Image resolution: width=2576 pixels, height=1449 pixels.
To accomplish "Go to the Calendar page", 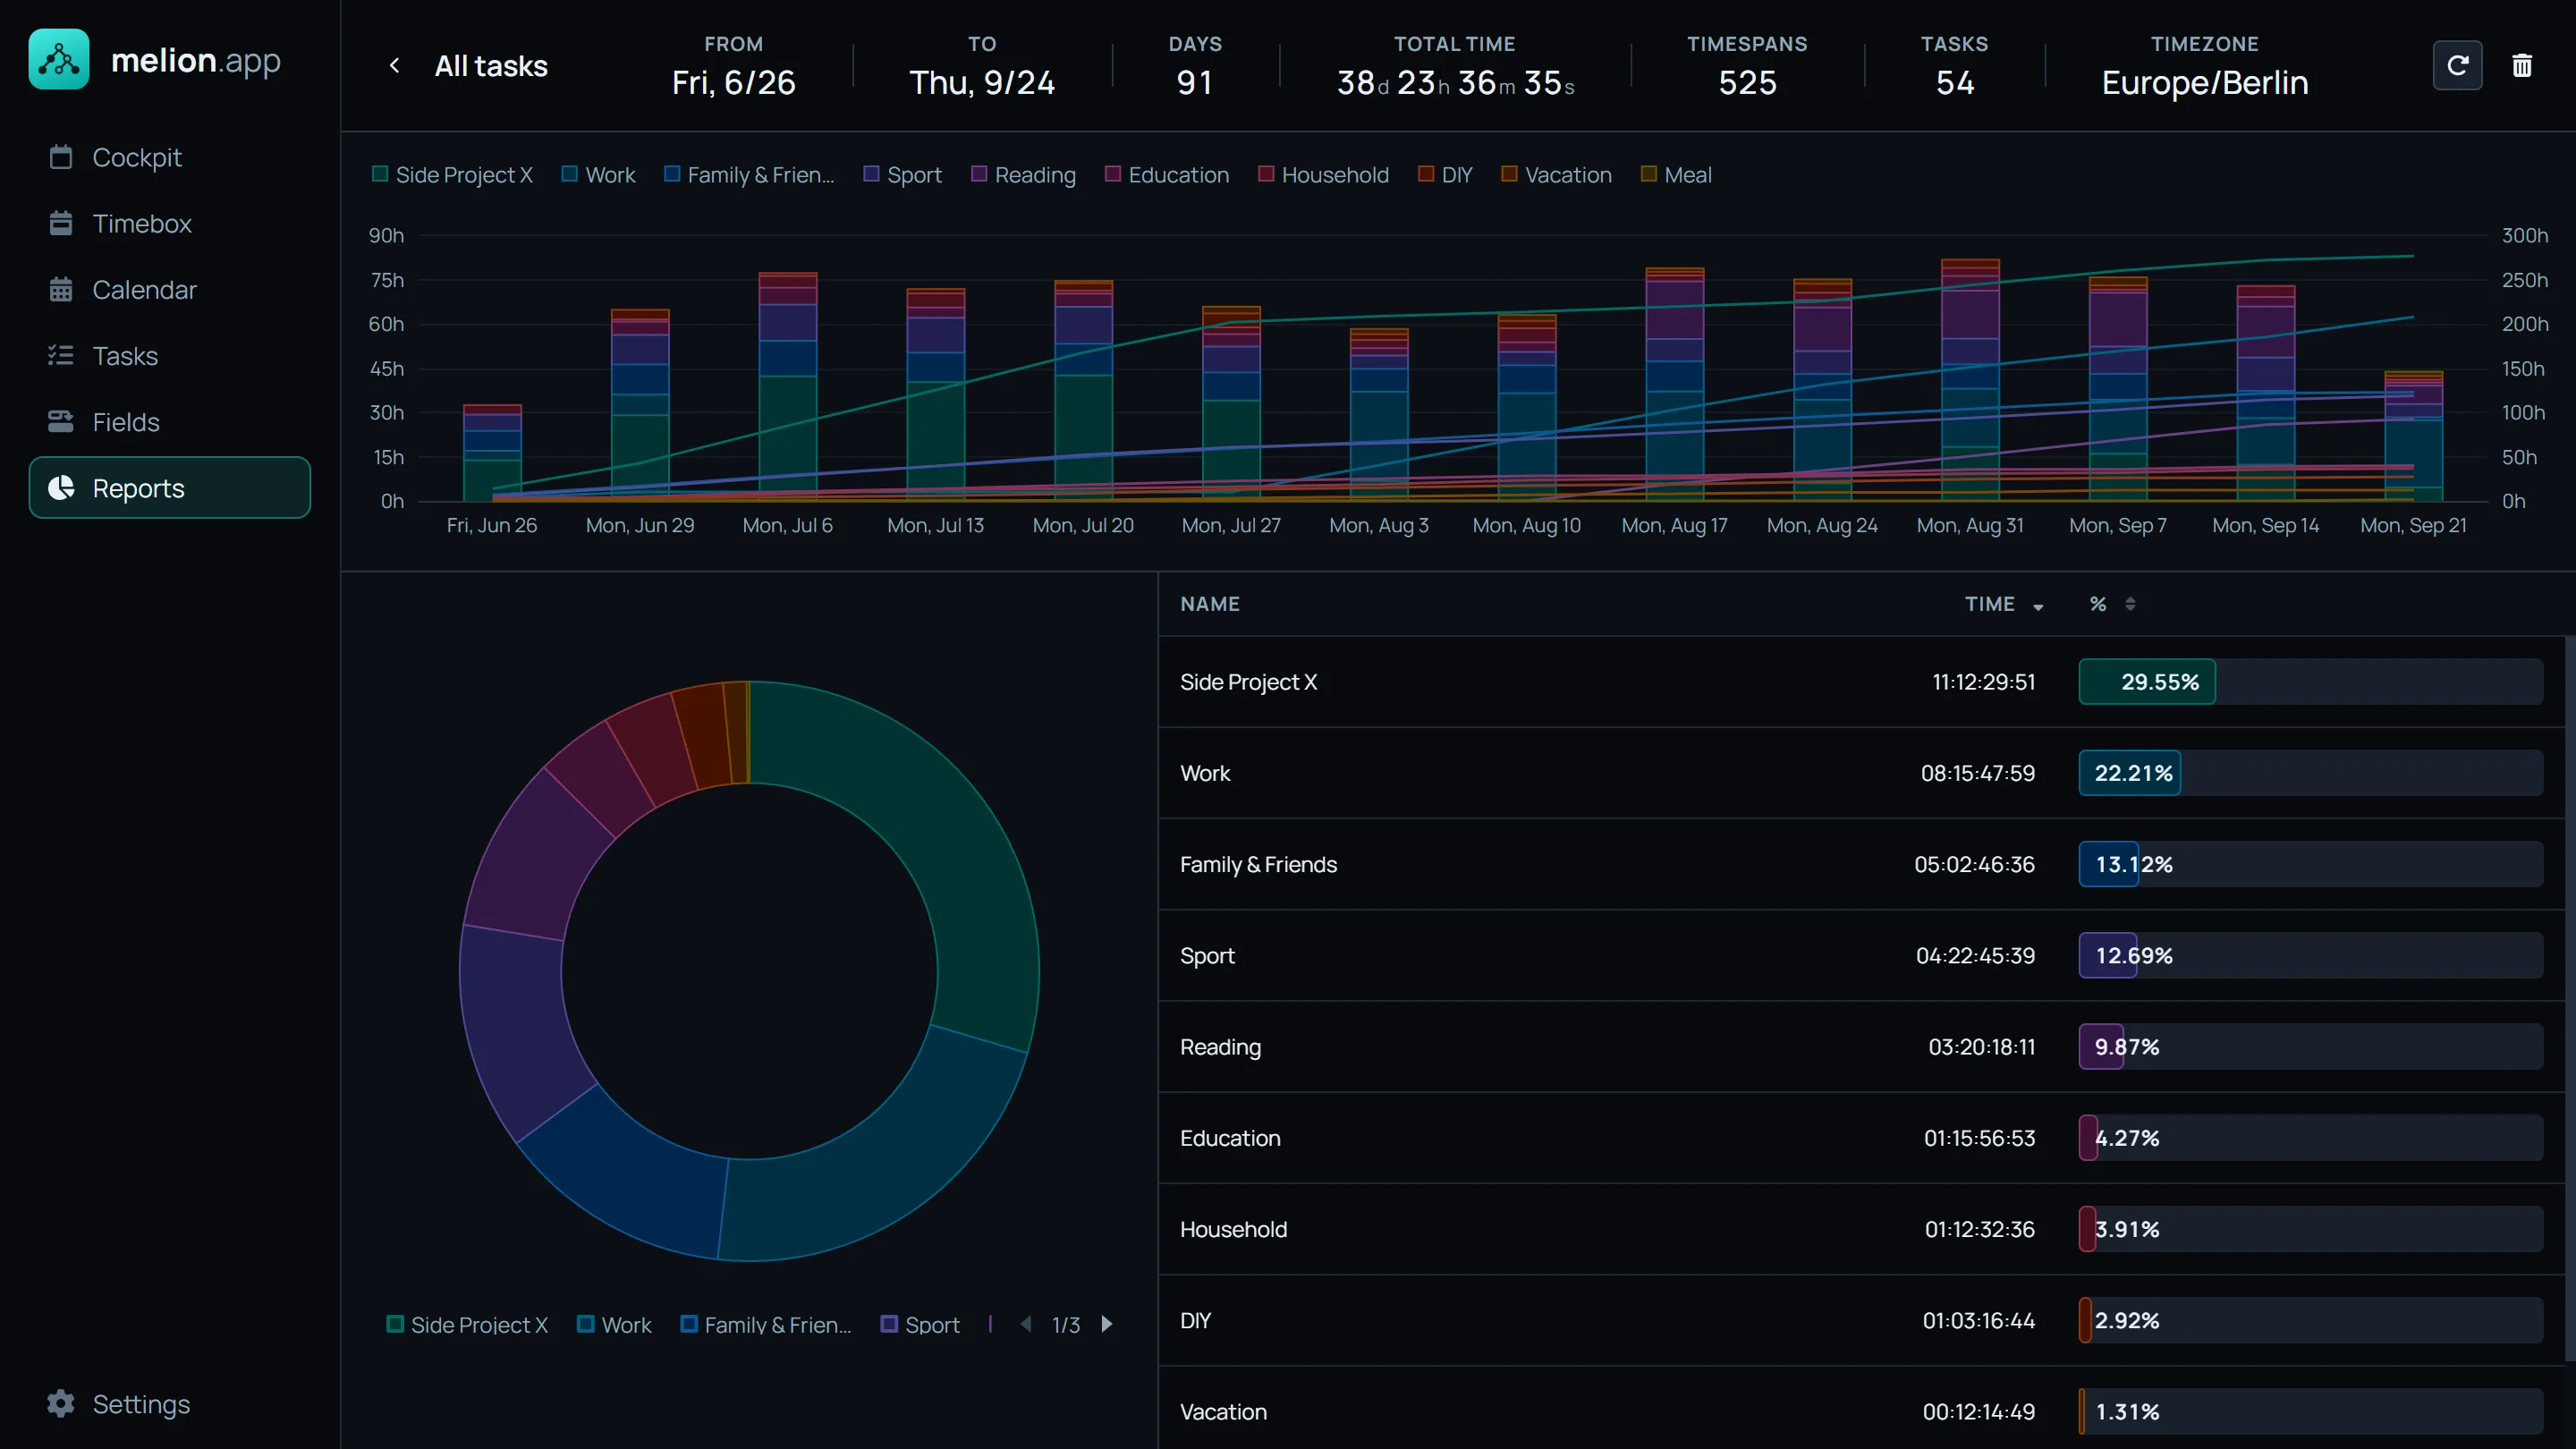I will tap(170, 289).
